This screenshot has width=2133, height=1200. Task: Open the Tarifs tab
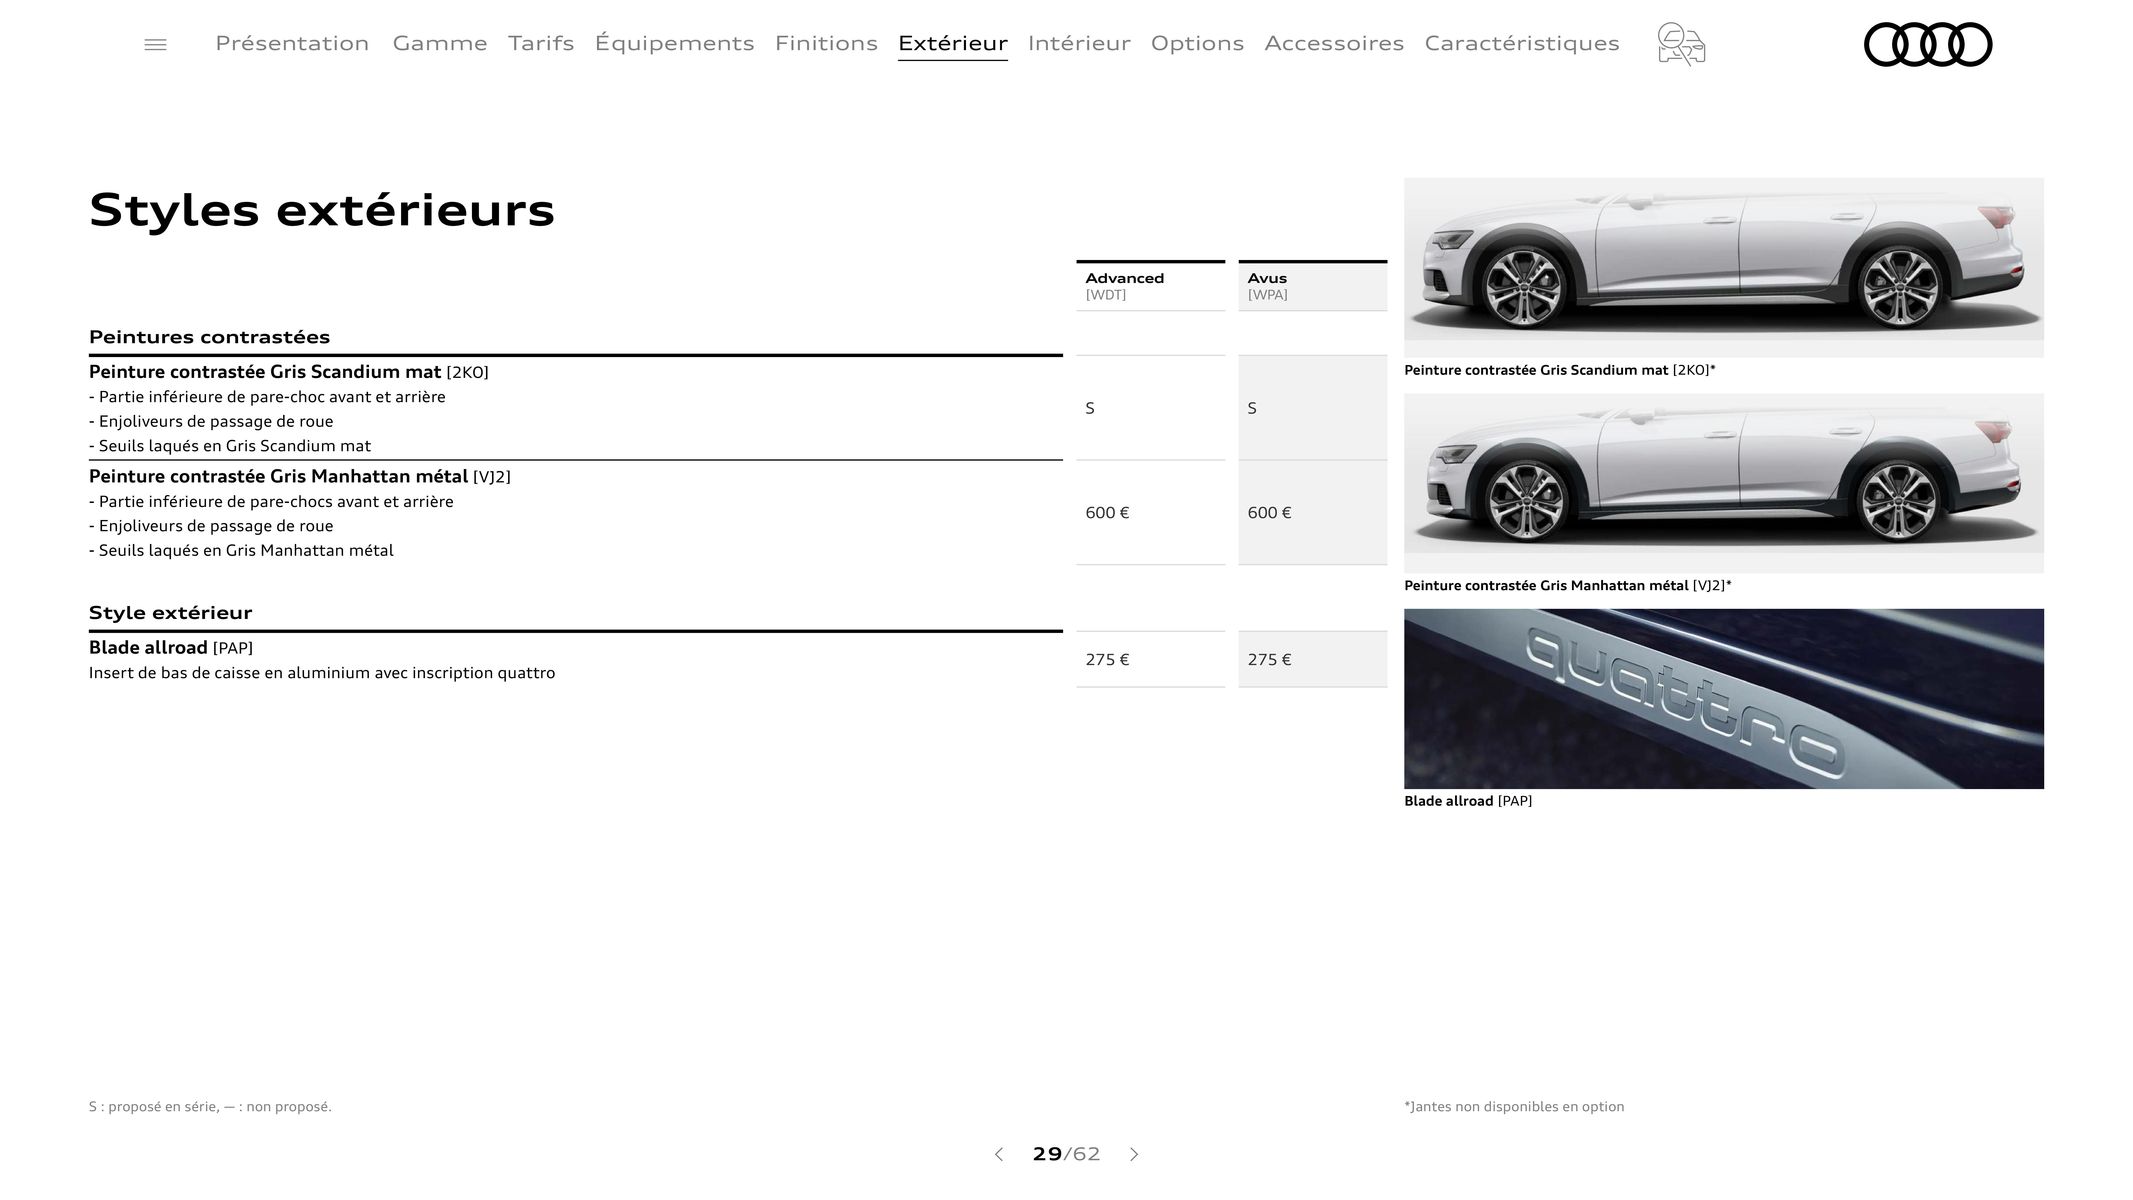[541, 43]
